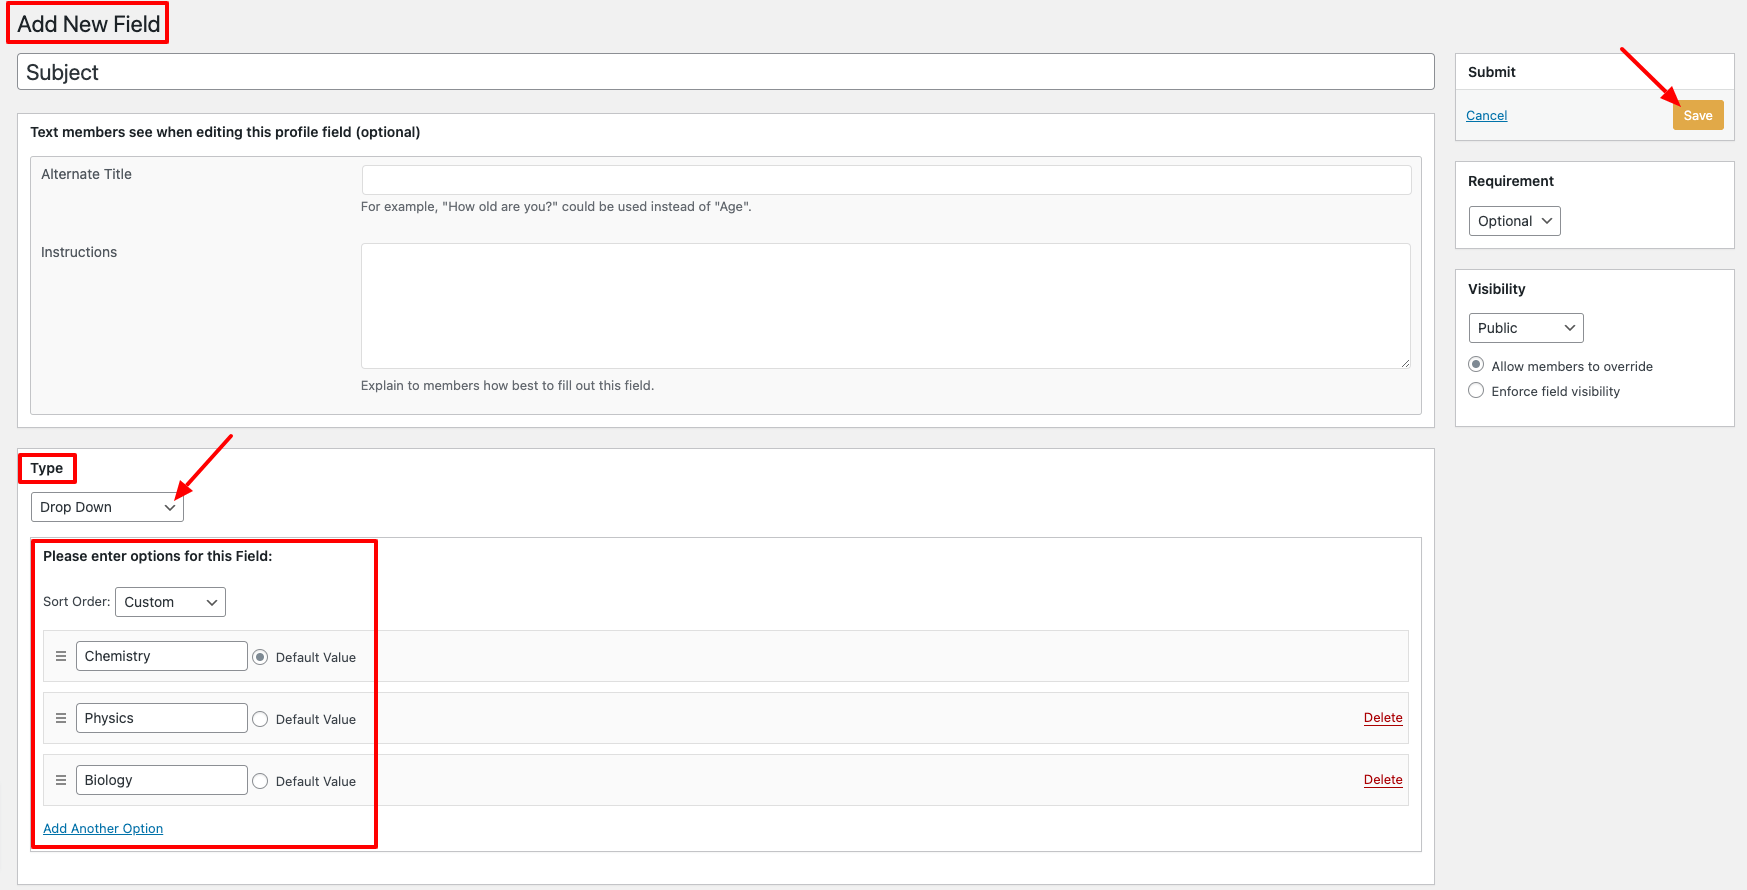
Task: Open the Sort Order Custom dropdown
Action: [x=170, y=602]
